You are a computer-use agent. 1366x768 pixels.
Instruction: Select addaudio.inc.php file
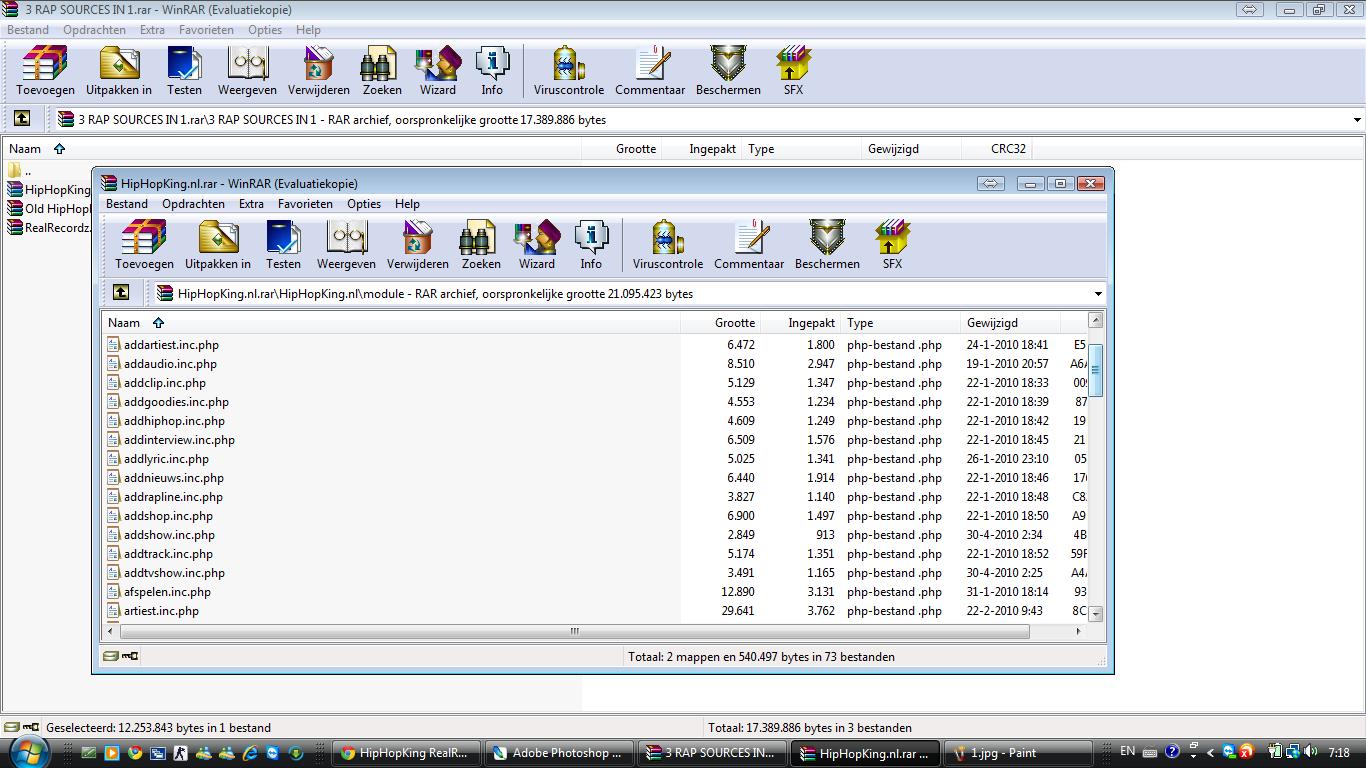(170, 363)
